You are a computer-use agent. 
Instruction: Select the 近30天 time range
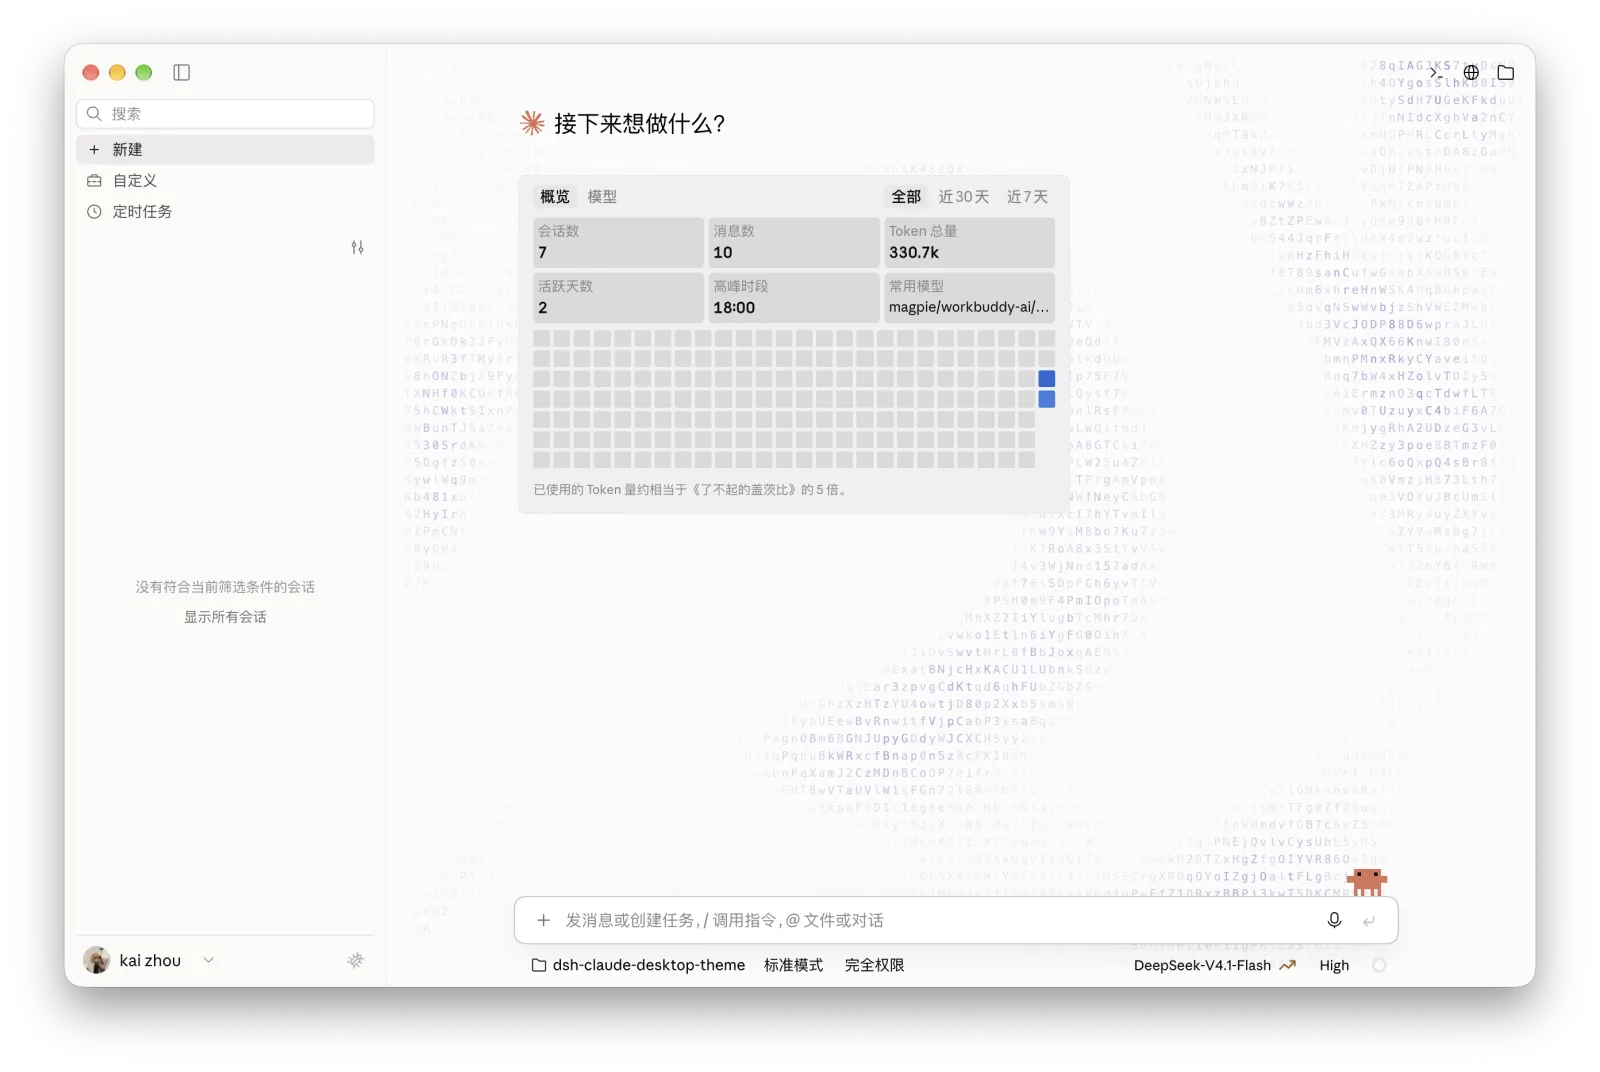click(963, 197)
